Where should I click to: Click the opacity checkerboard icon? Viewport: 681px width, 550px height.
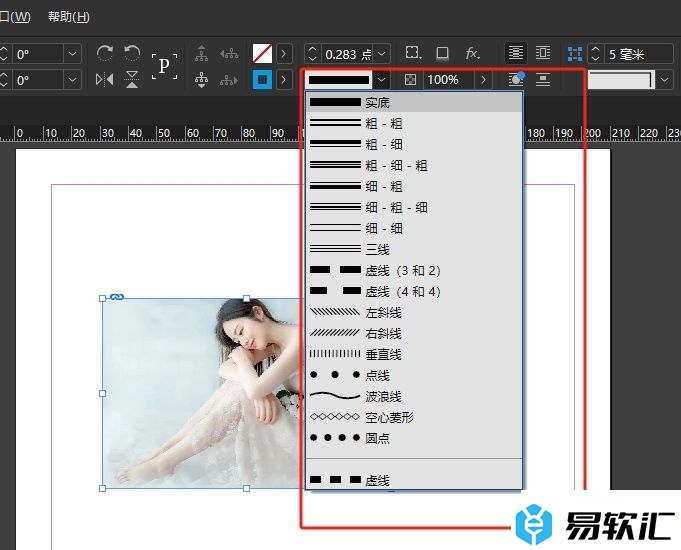410,80
